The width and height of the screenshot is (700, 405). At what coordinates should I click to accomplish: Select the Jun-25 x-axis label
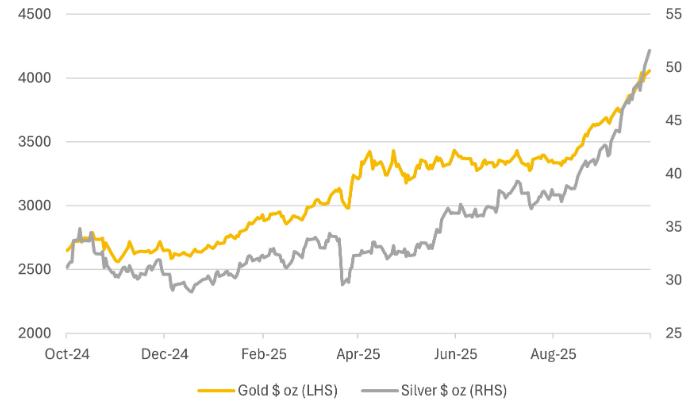tap(455, 353)
